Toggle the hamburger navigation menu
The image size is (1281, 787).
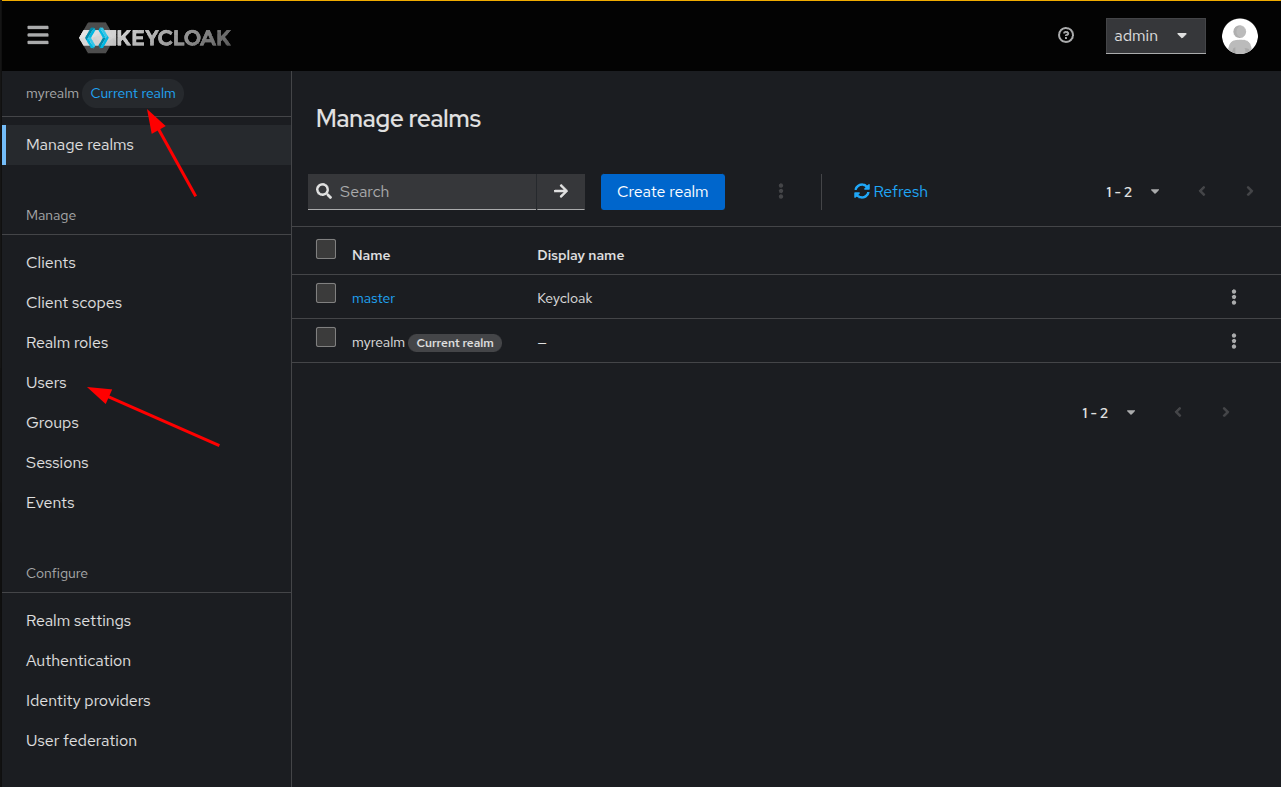coord(38,36)
